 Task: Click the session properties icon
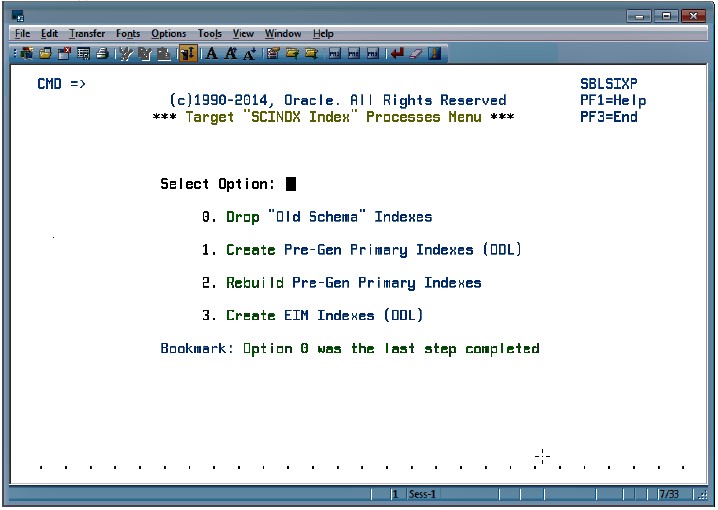coord(273,54)
